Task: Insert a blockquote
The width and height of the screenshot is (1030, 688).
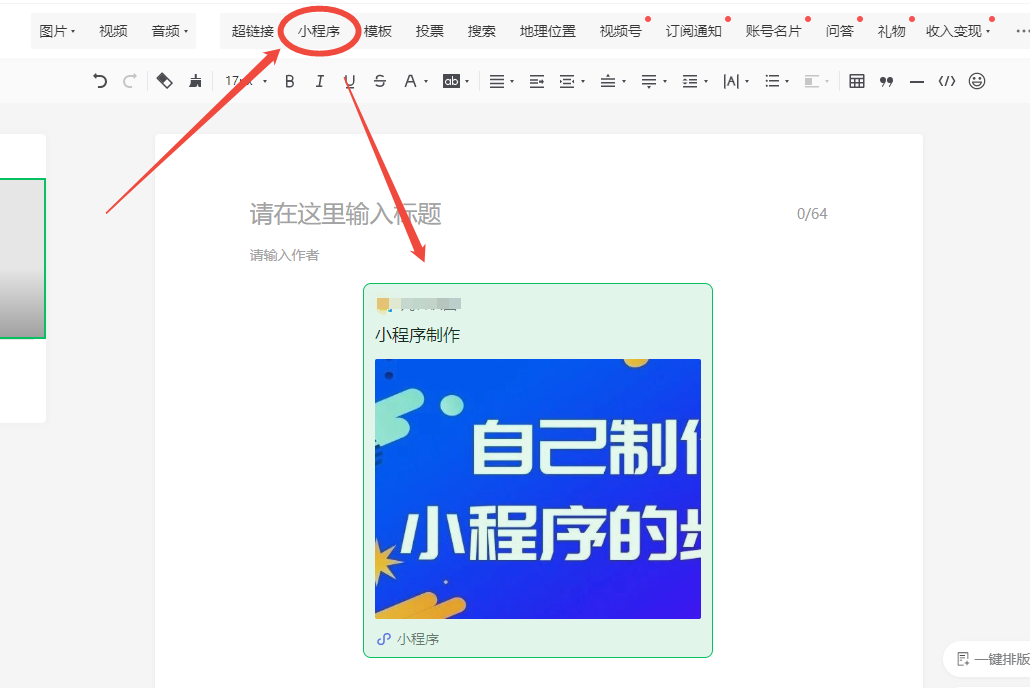Action: coord(887,81)
